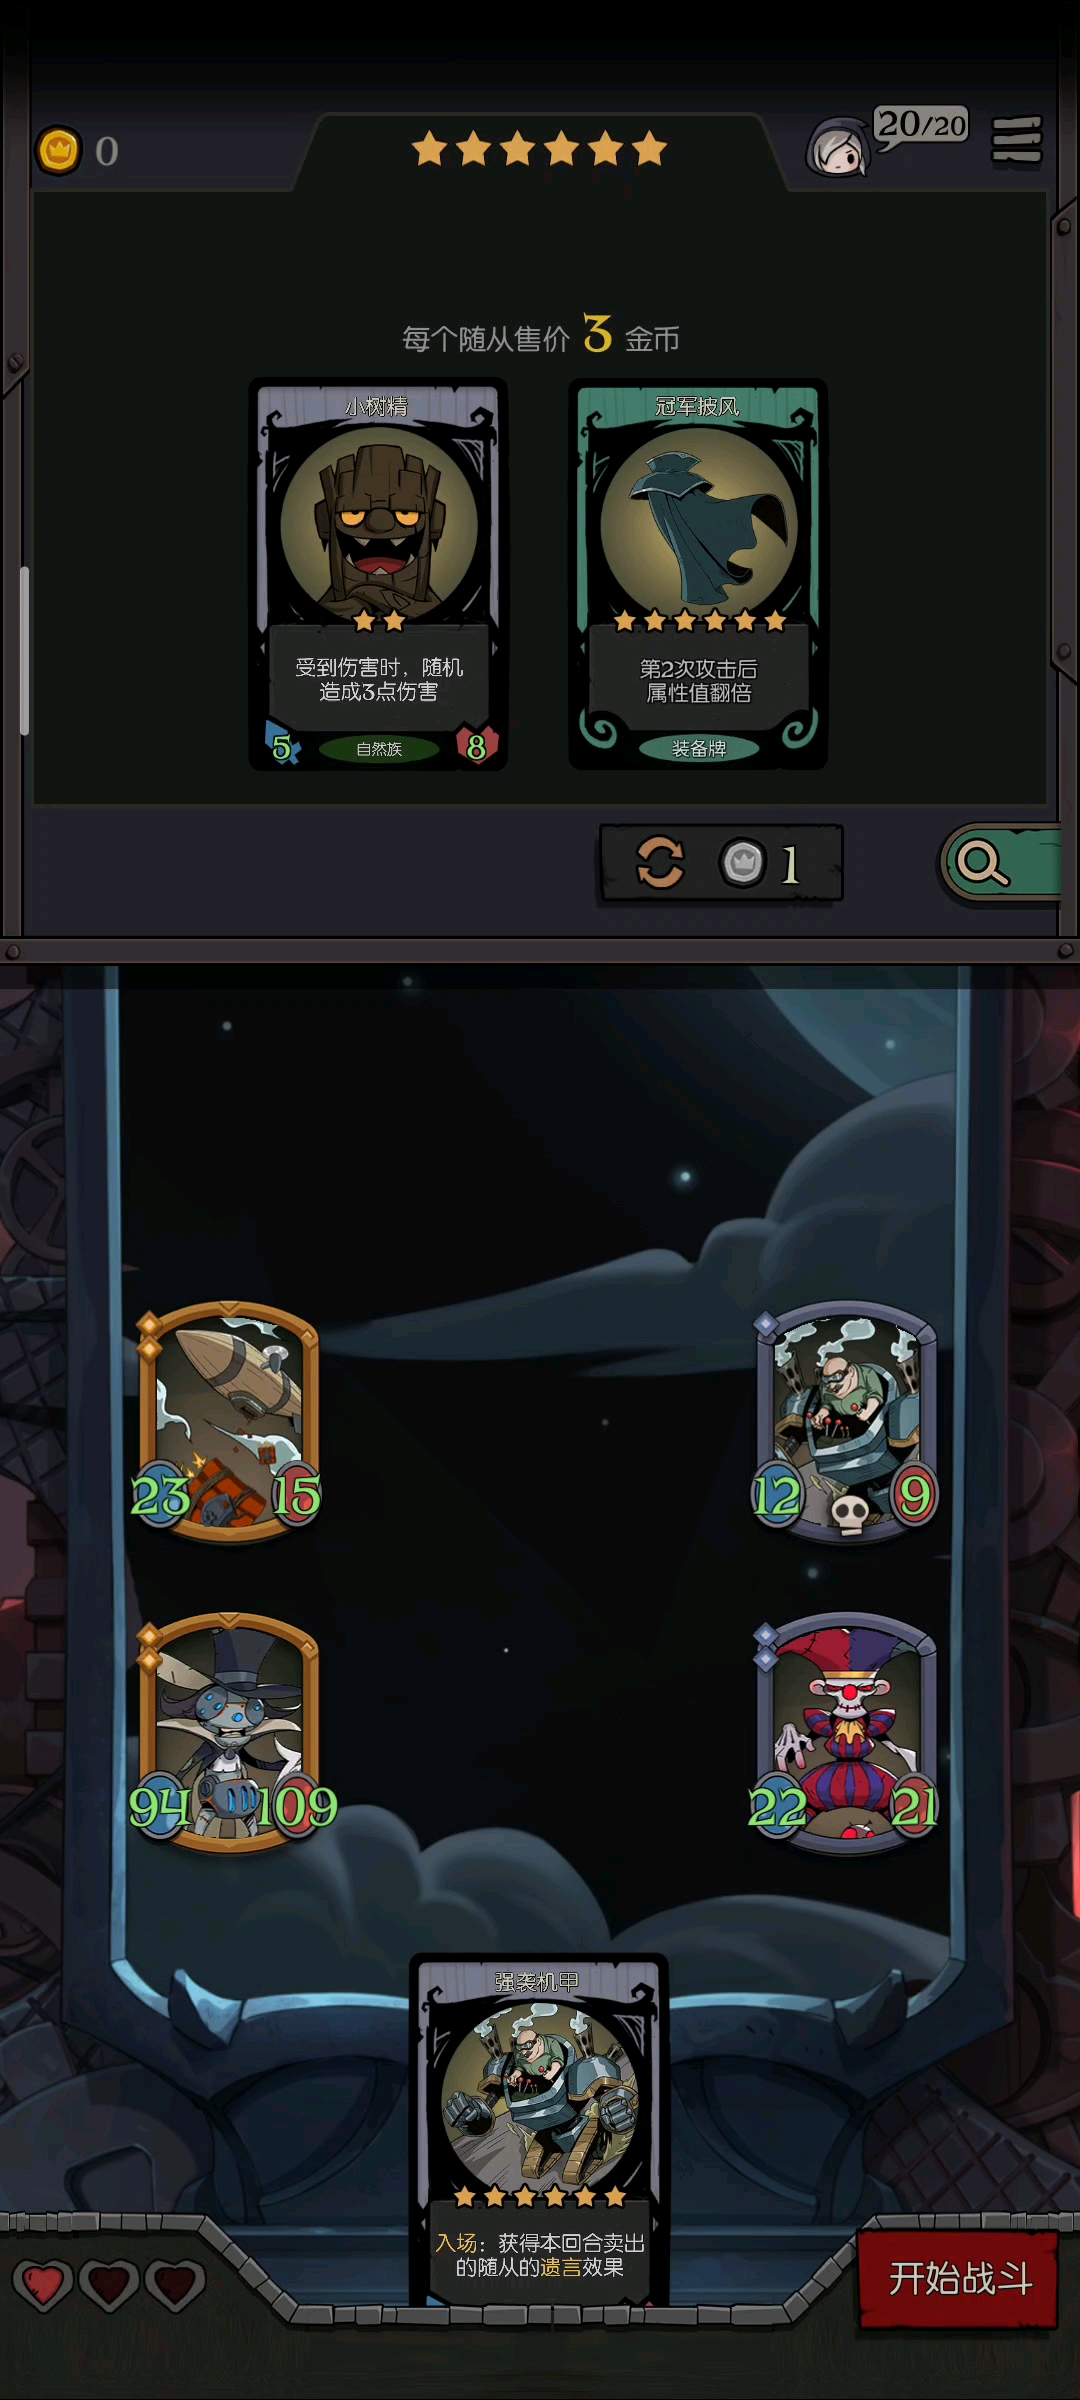
Task: Tap the silver coin beside refresh cost
Action: tap(743, 862)
